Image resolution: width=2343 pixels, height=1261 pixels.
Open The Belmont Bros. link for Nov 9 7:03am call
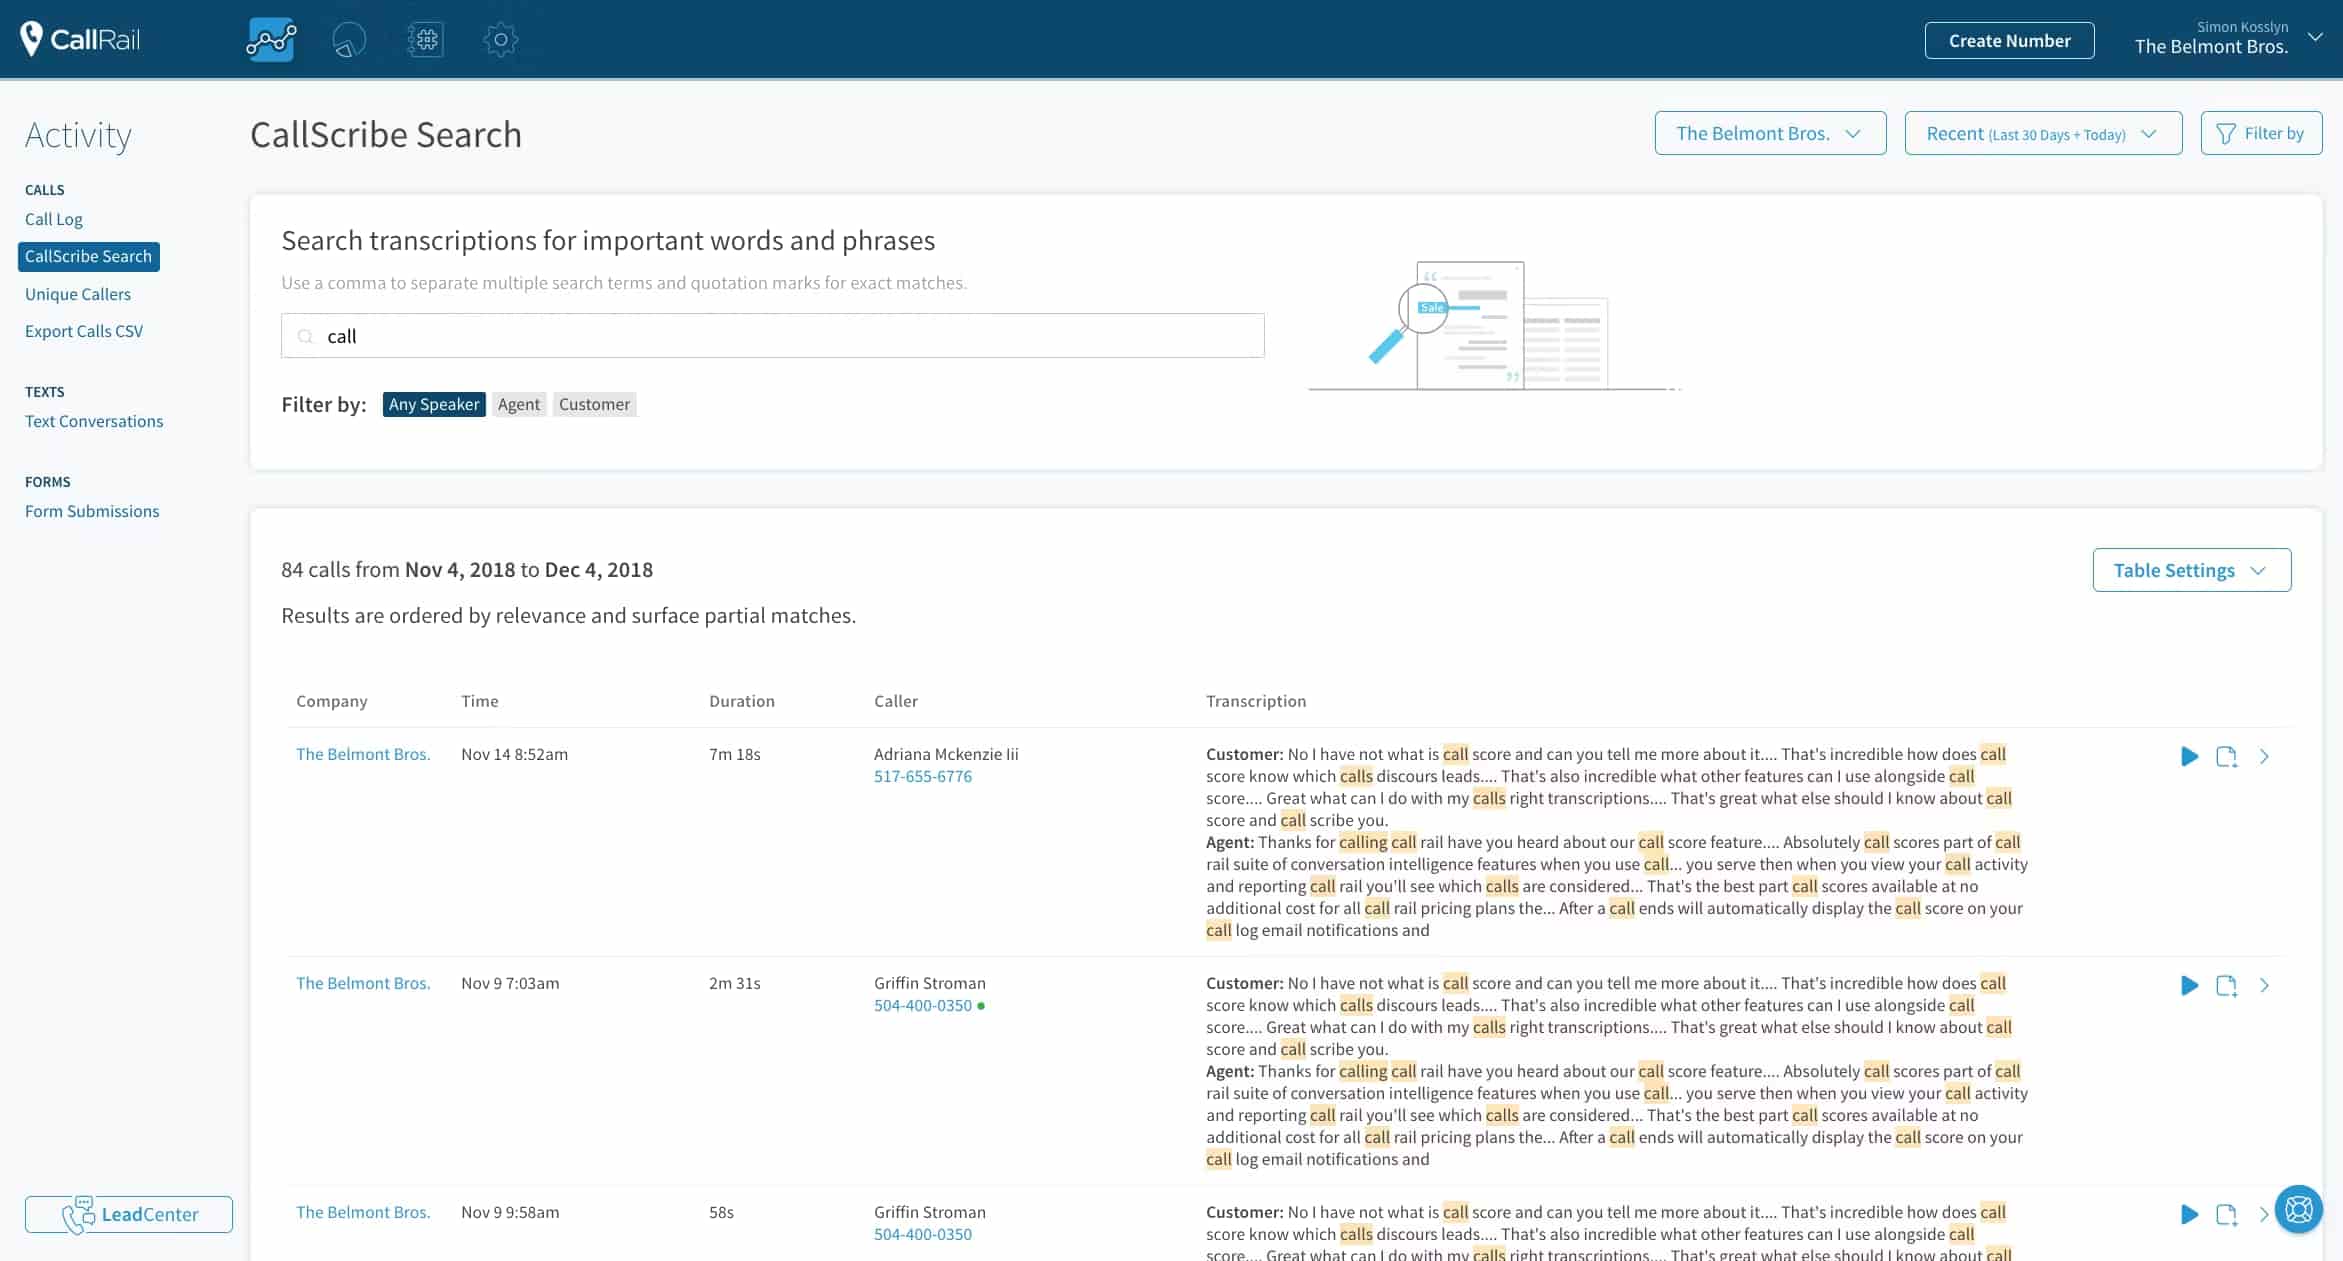pos(363,983)
